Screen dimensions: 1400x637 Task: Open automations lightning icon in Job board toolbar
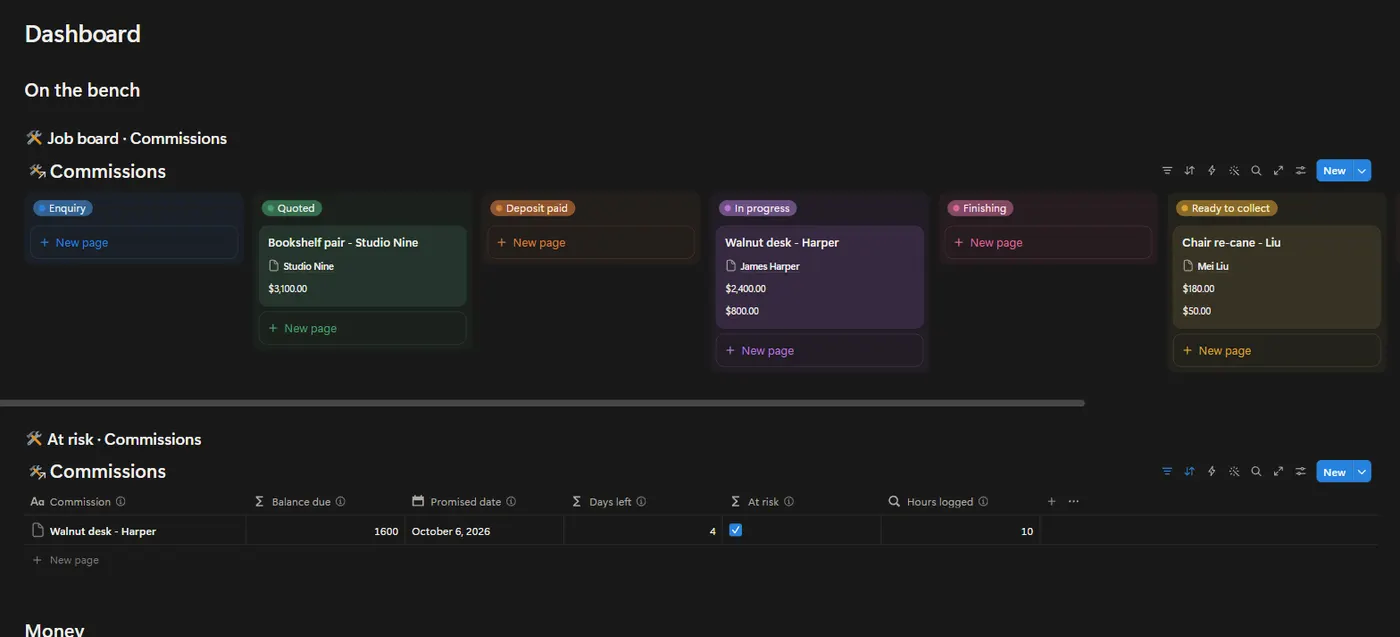coord(1212,171)
